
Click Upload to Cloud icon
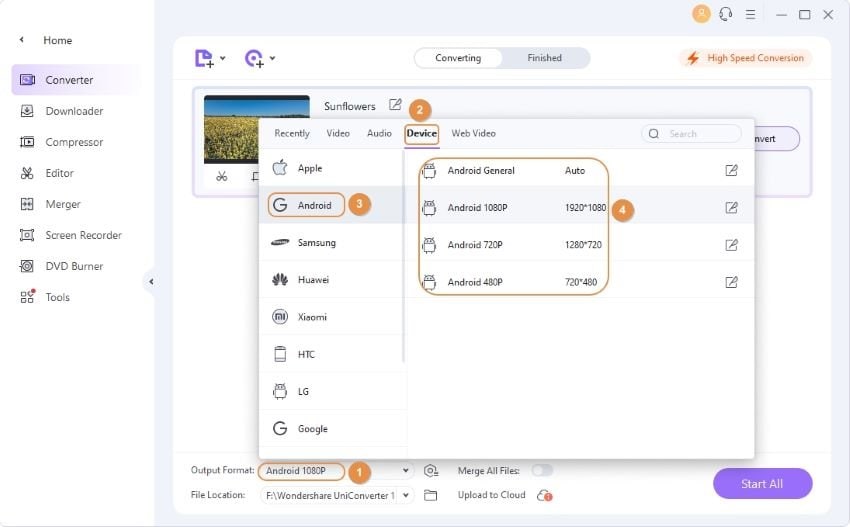click(544, 495)
